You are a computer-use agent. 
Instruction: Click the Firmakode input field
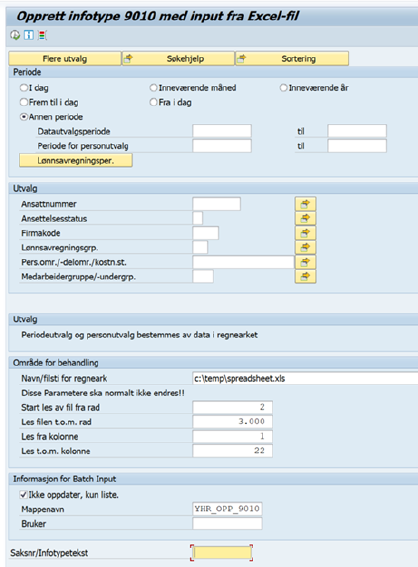206,233
